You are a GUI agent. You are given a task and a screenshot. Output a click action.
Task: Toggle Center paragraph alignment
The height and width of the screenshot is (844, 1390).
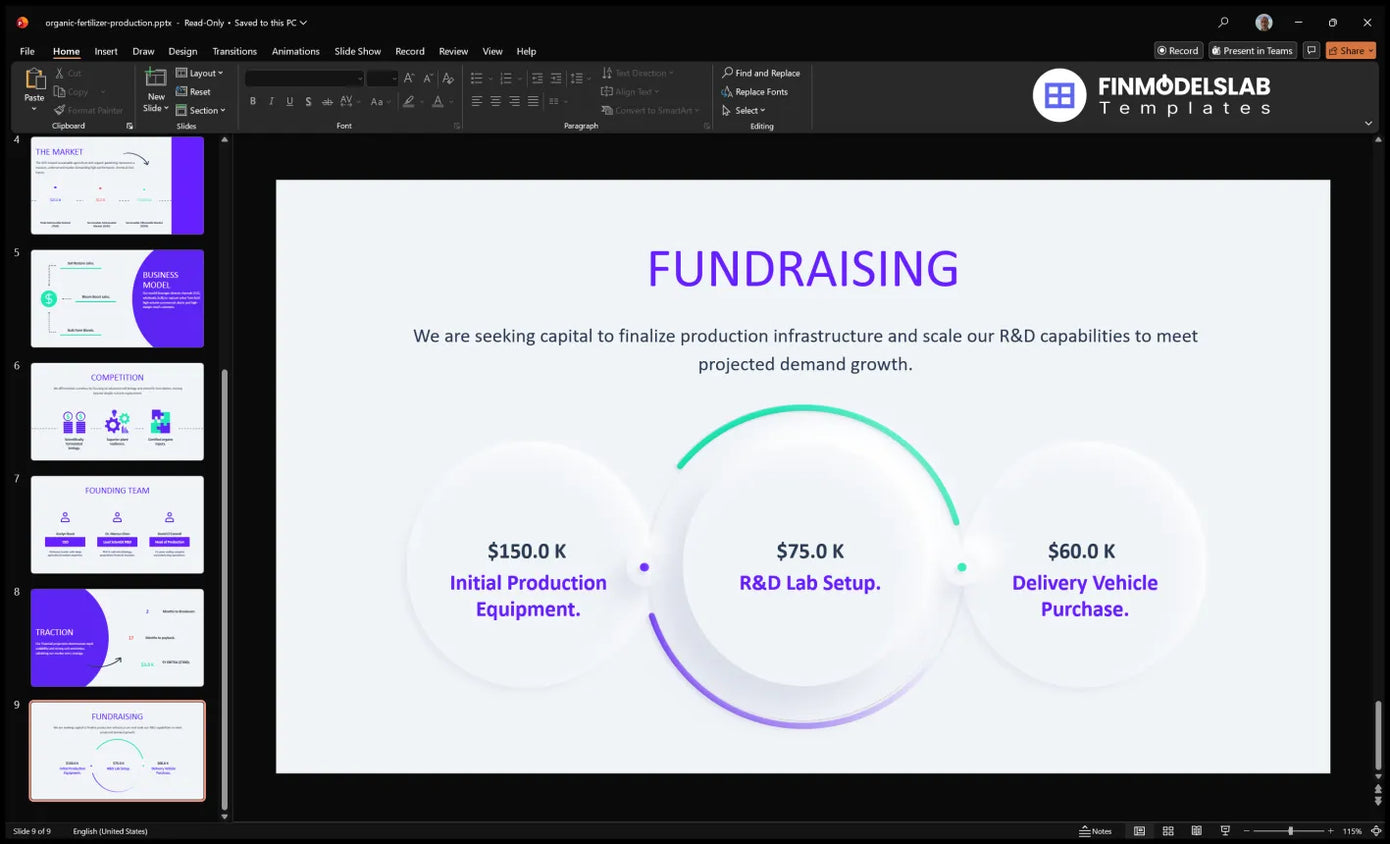(x=495, y=101)
